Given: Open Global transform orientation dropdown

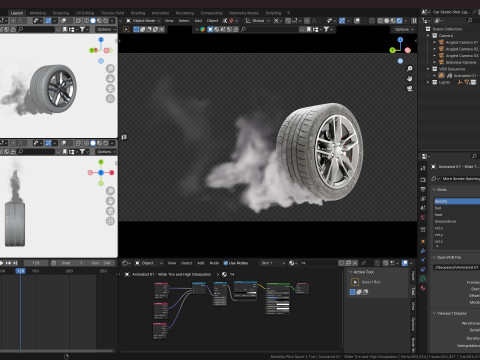Looking at the screenshot, I should coord(257,21).
